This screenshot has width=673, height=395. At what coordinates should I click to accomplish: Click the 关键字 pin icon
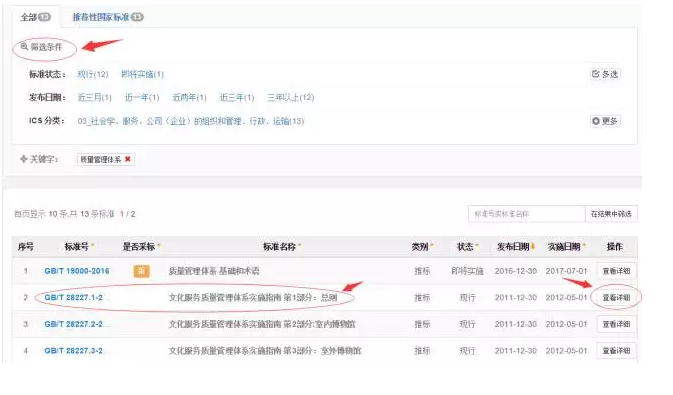coord(23,159)
